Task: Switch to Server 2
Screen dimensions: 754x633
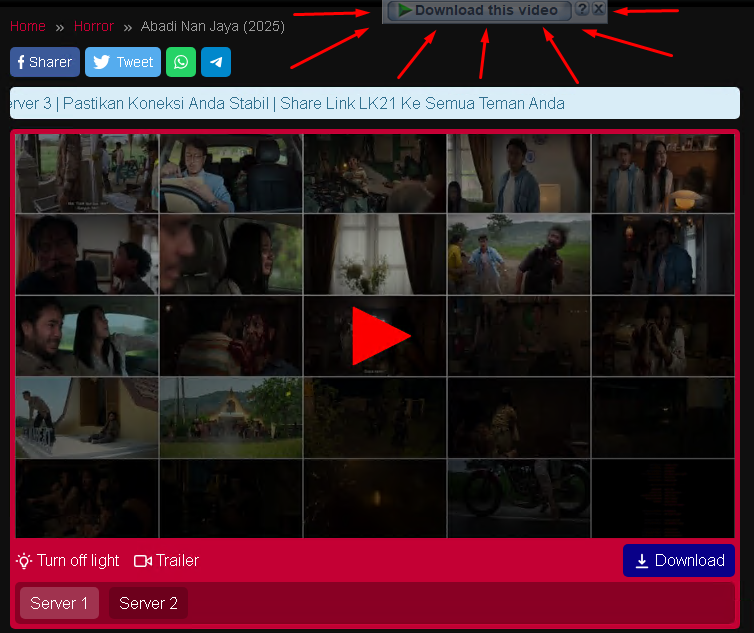Action: (x=148, y=603)
